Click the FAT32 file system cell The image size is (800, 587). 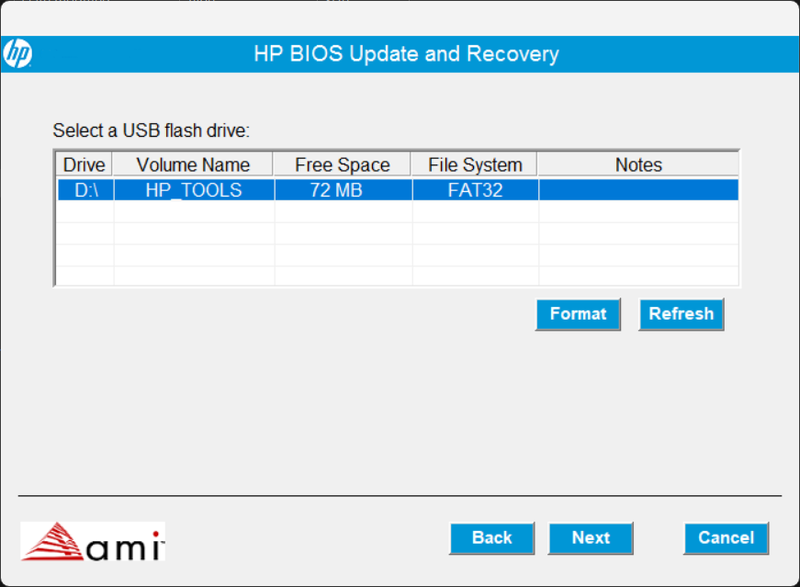pyautogui.click(x=475, y=190)
